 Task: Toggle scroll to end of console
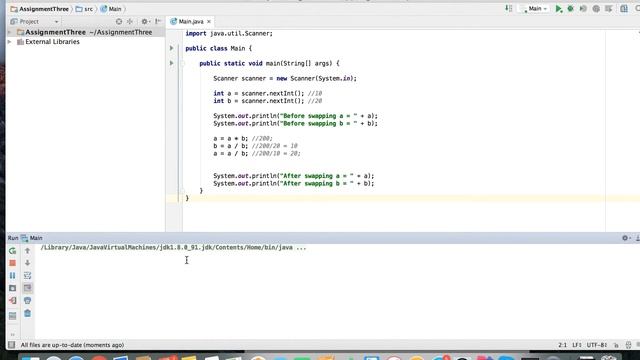click(27, 288)
